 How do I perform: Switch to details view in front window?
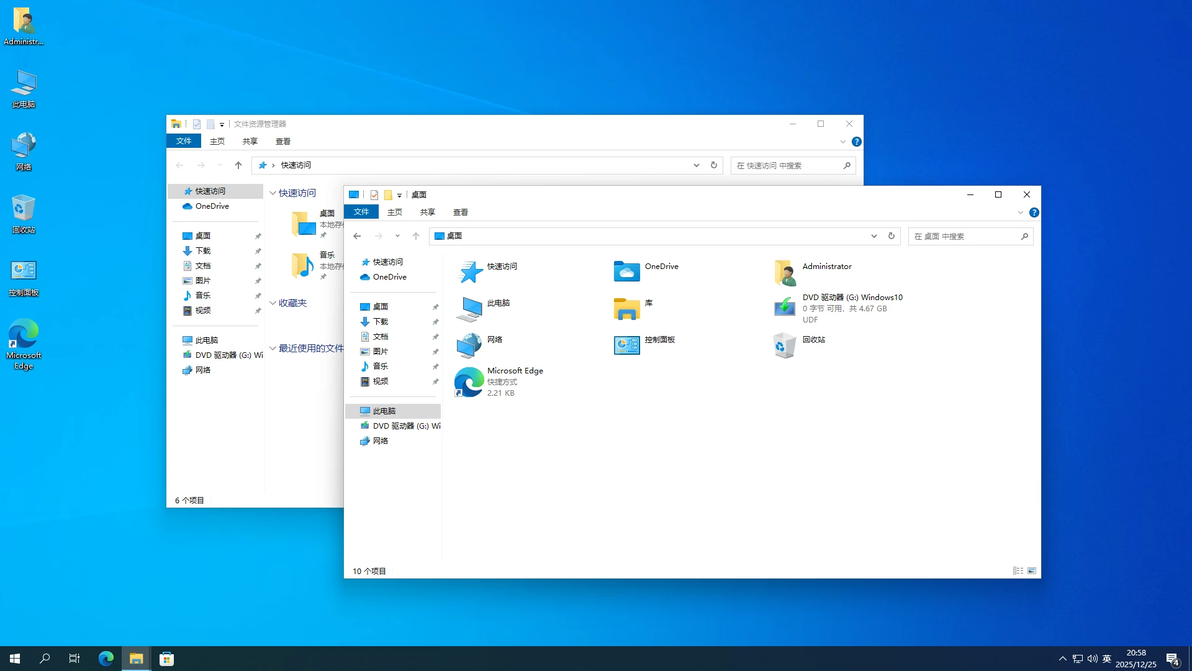click(1018, 571)
